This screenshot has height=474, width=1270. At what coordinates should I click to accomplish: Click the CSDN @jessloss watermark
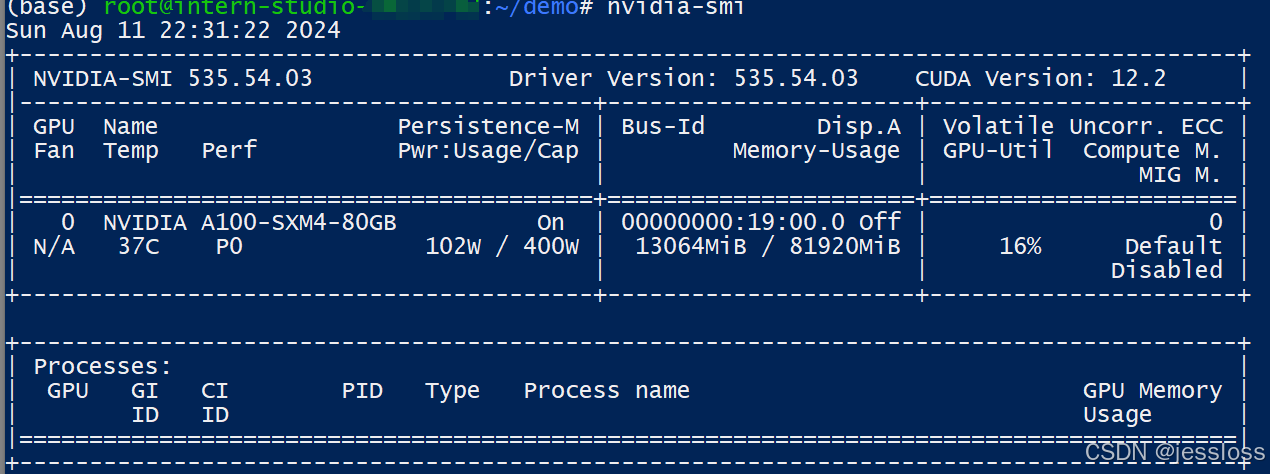[1174, 452]
